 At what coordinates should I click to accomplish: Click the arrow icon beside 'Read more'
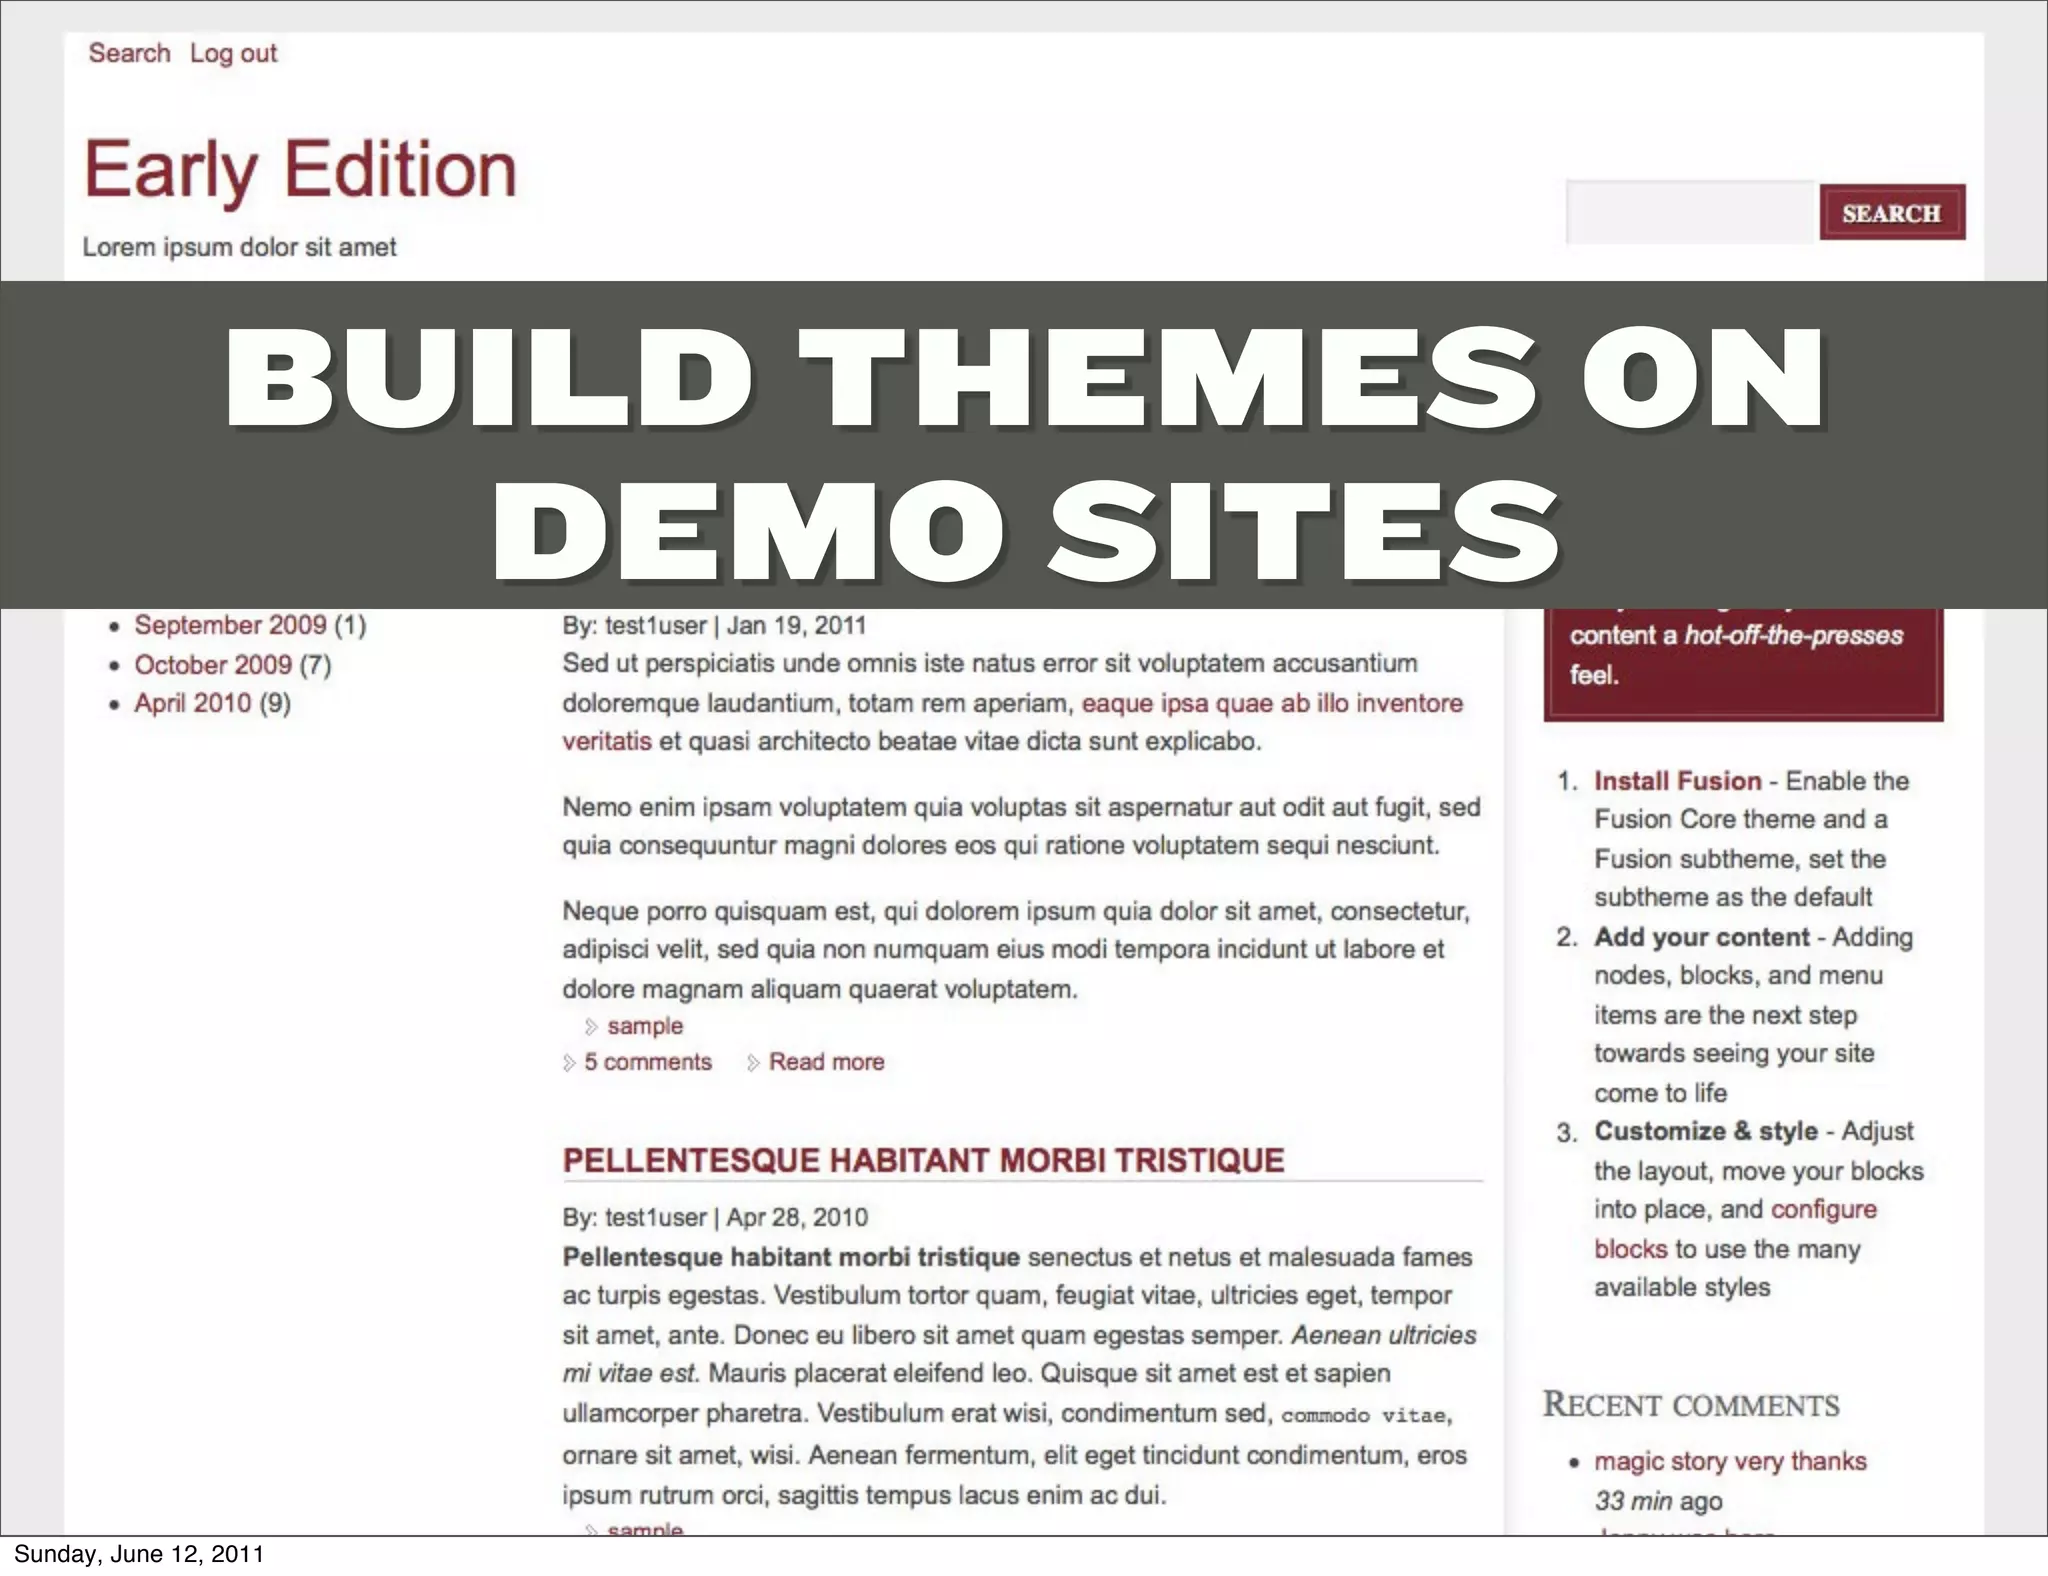click(x=753, y=1063)
